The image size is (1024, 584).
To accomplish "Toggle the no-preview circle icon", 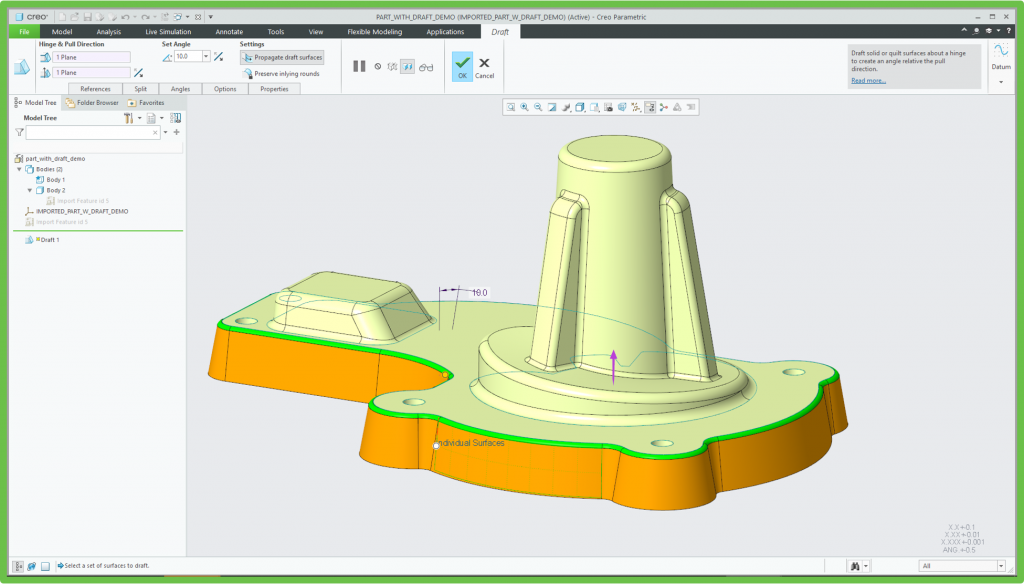I will coord(378,67).
